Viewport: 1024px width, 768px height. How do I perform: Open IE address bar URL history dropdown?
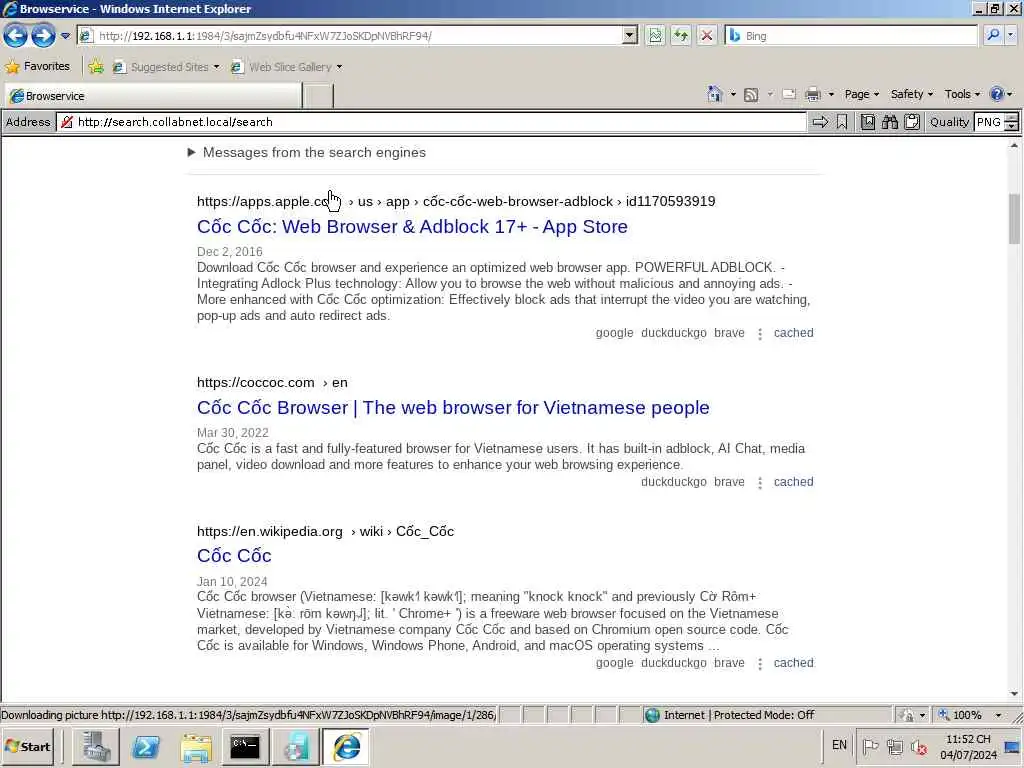[x=630, y=35]
